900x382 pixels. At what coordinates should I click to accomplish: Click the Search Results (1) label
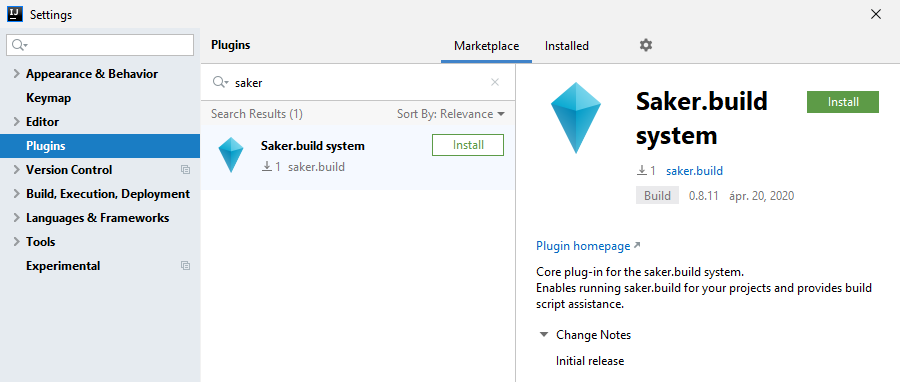coord(257,114)
